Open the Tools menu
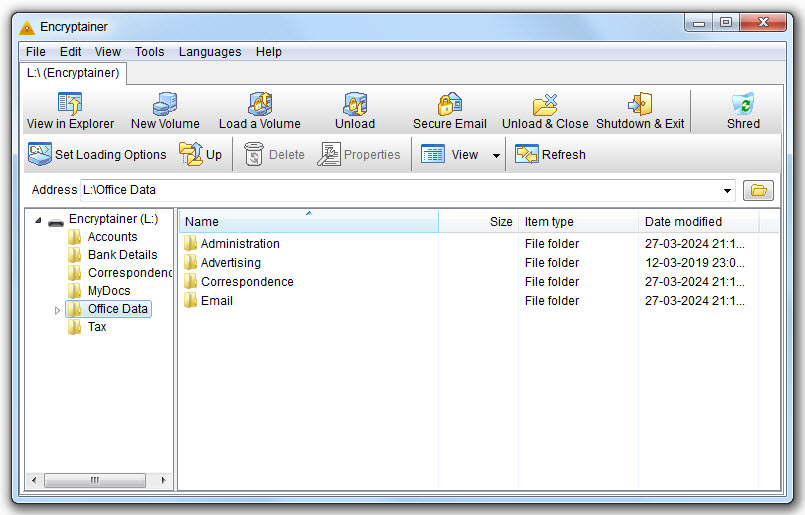 click(x=149, y=52)
